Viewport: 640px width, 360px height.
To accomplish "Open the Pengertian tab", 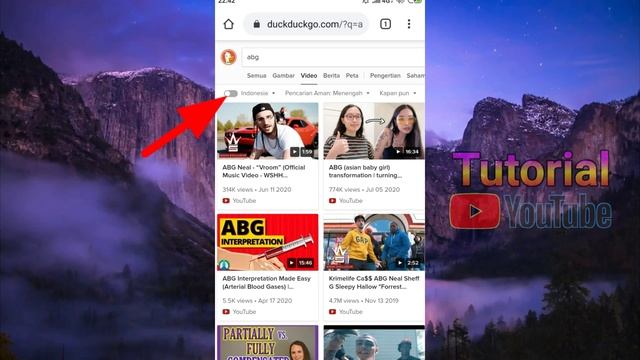I will pyautogui.click(x=385, y=76).
